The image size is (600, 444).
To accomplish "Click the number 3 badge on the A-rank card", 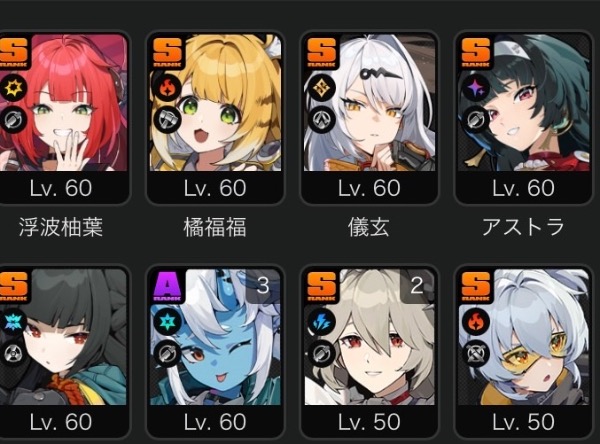I will (263, 286).
